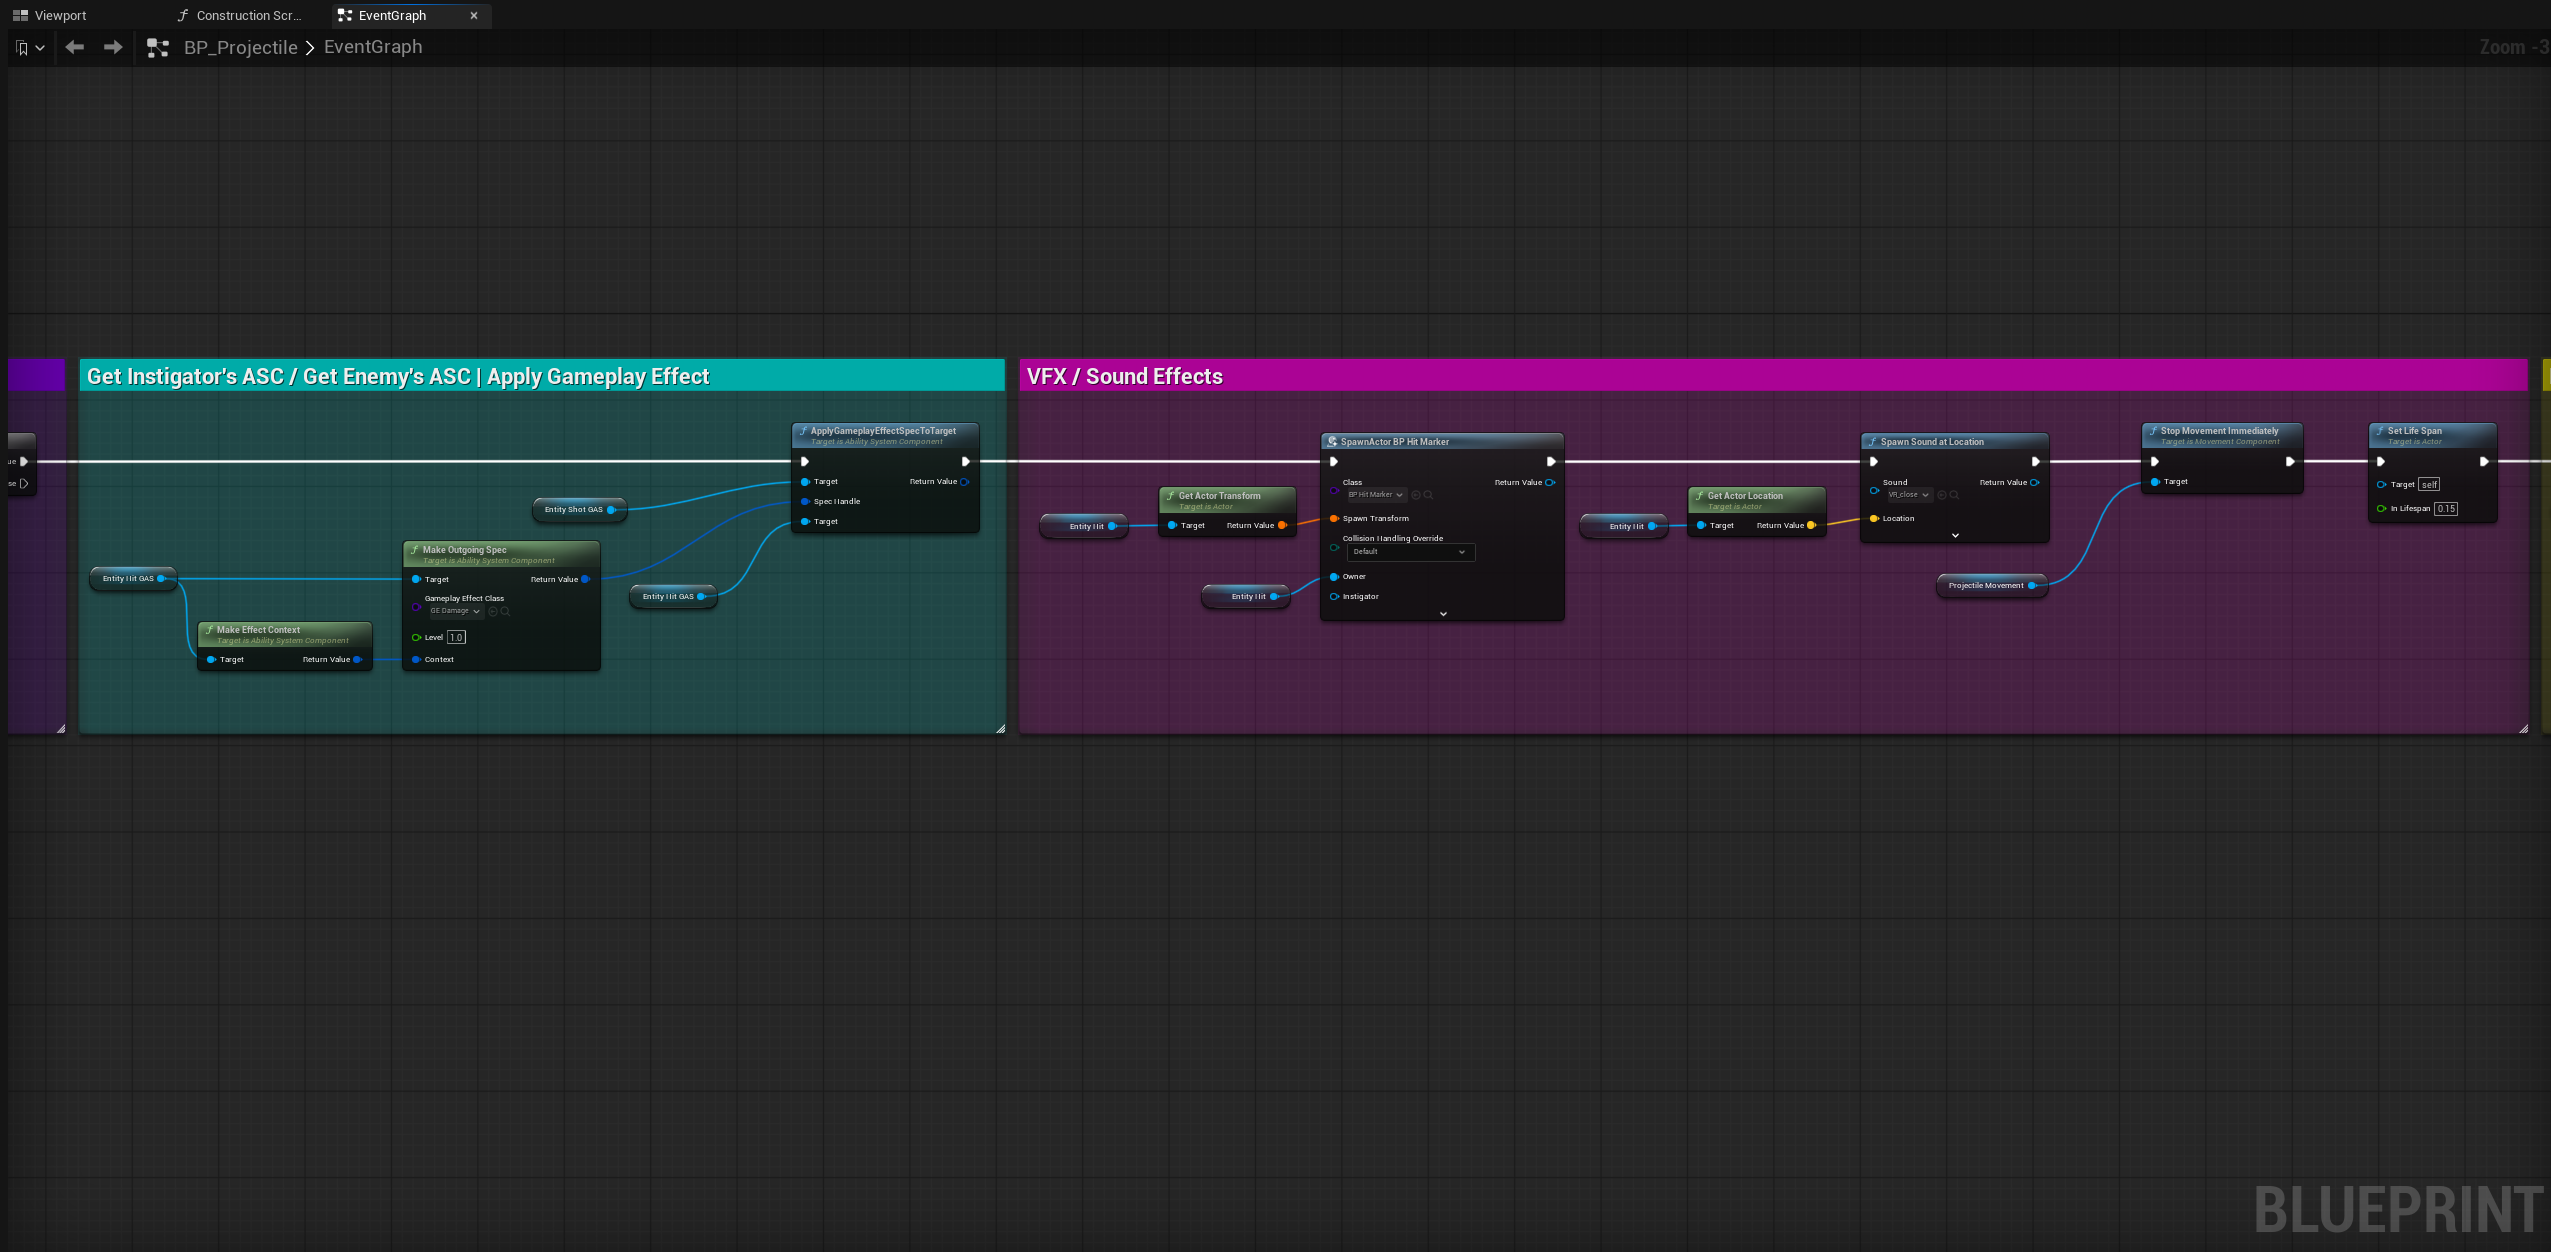This screenshot has height=1252, width=2551.
Task: Click the Owner pin on SpawnActor
Action: pos(1334,577)
